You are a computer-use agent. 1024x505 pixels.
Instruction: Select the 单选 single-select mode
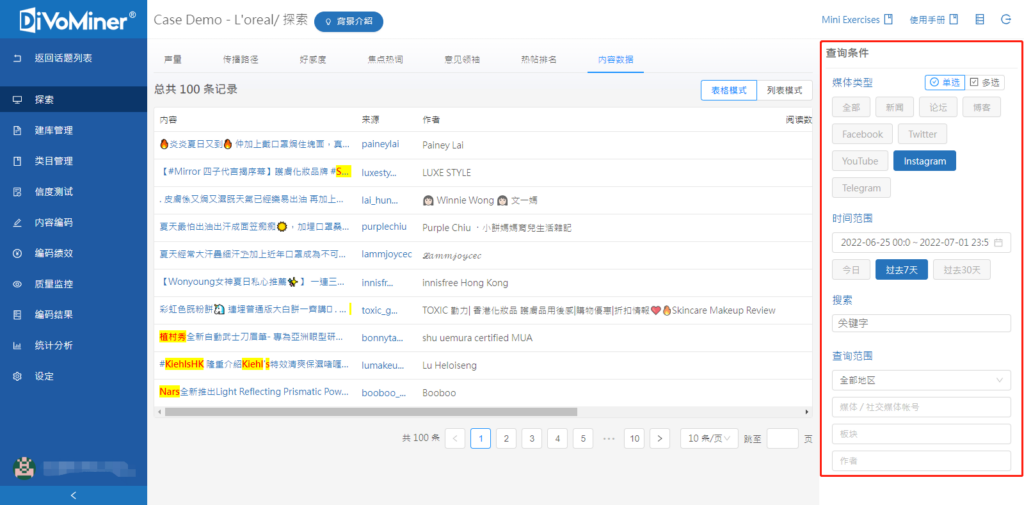tap(943, 82)
